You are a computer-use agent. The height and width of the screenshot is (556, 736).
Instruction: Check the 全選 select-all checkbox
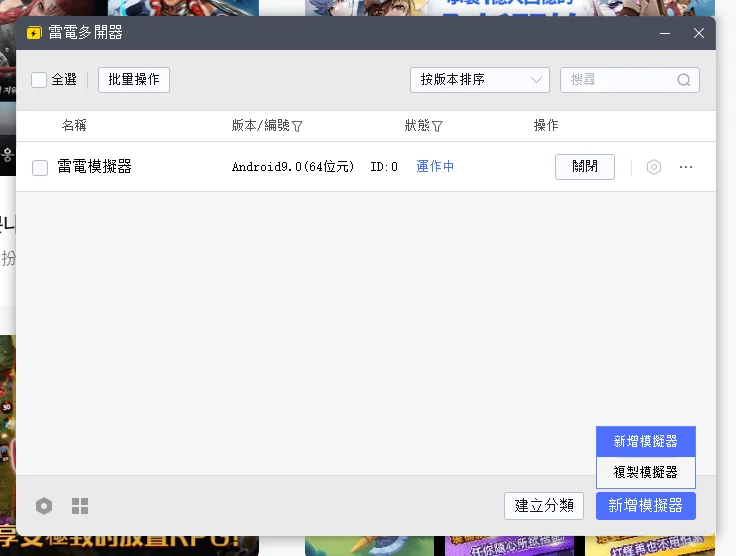(x=39, y=80)
